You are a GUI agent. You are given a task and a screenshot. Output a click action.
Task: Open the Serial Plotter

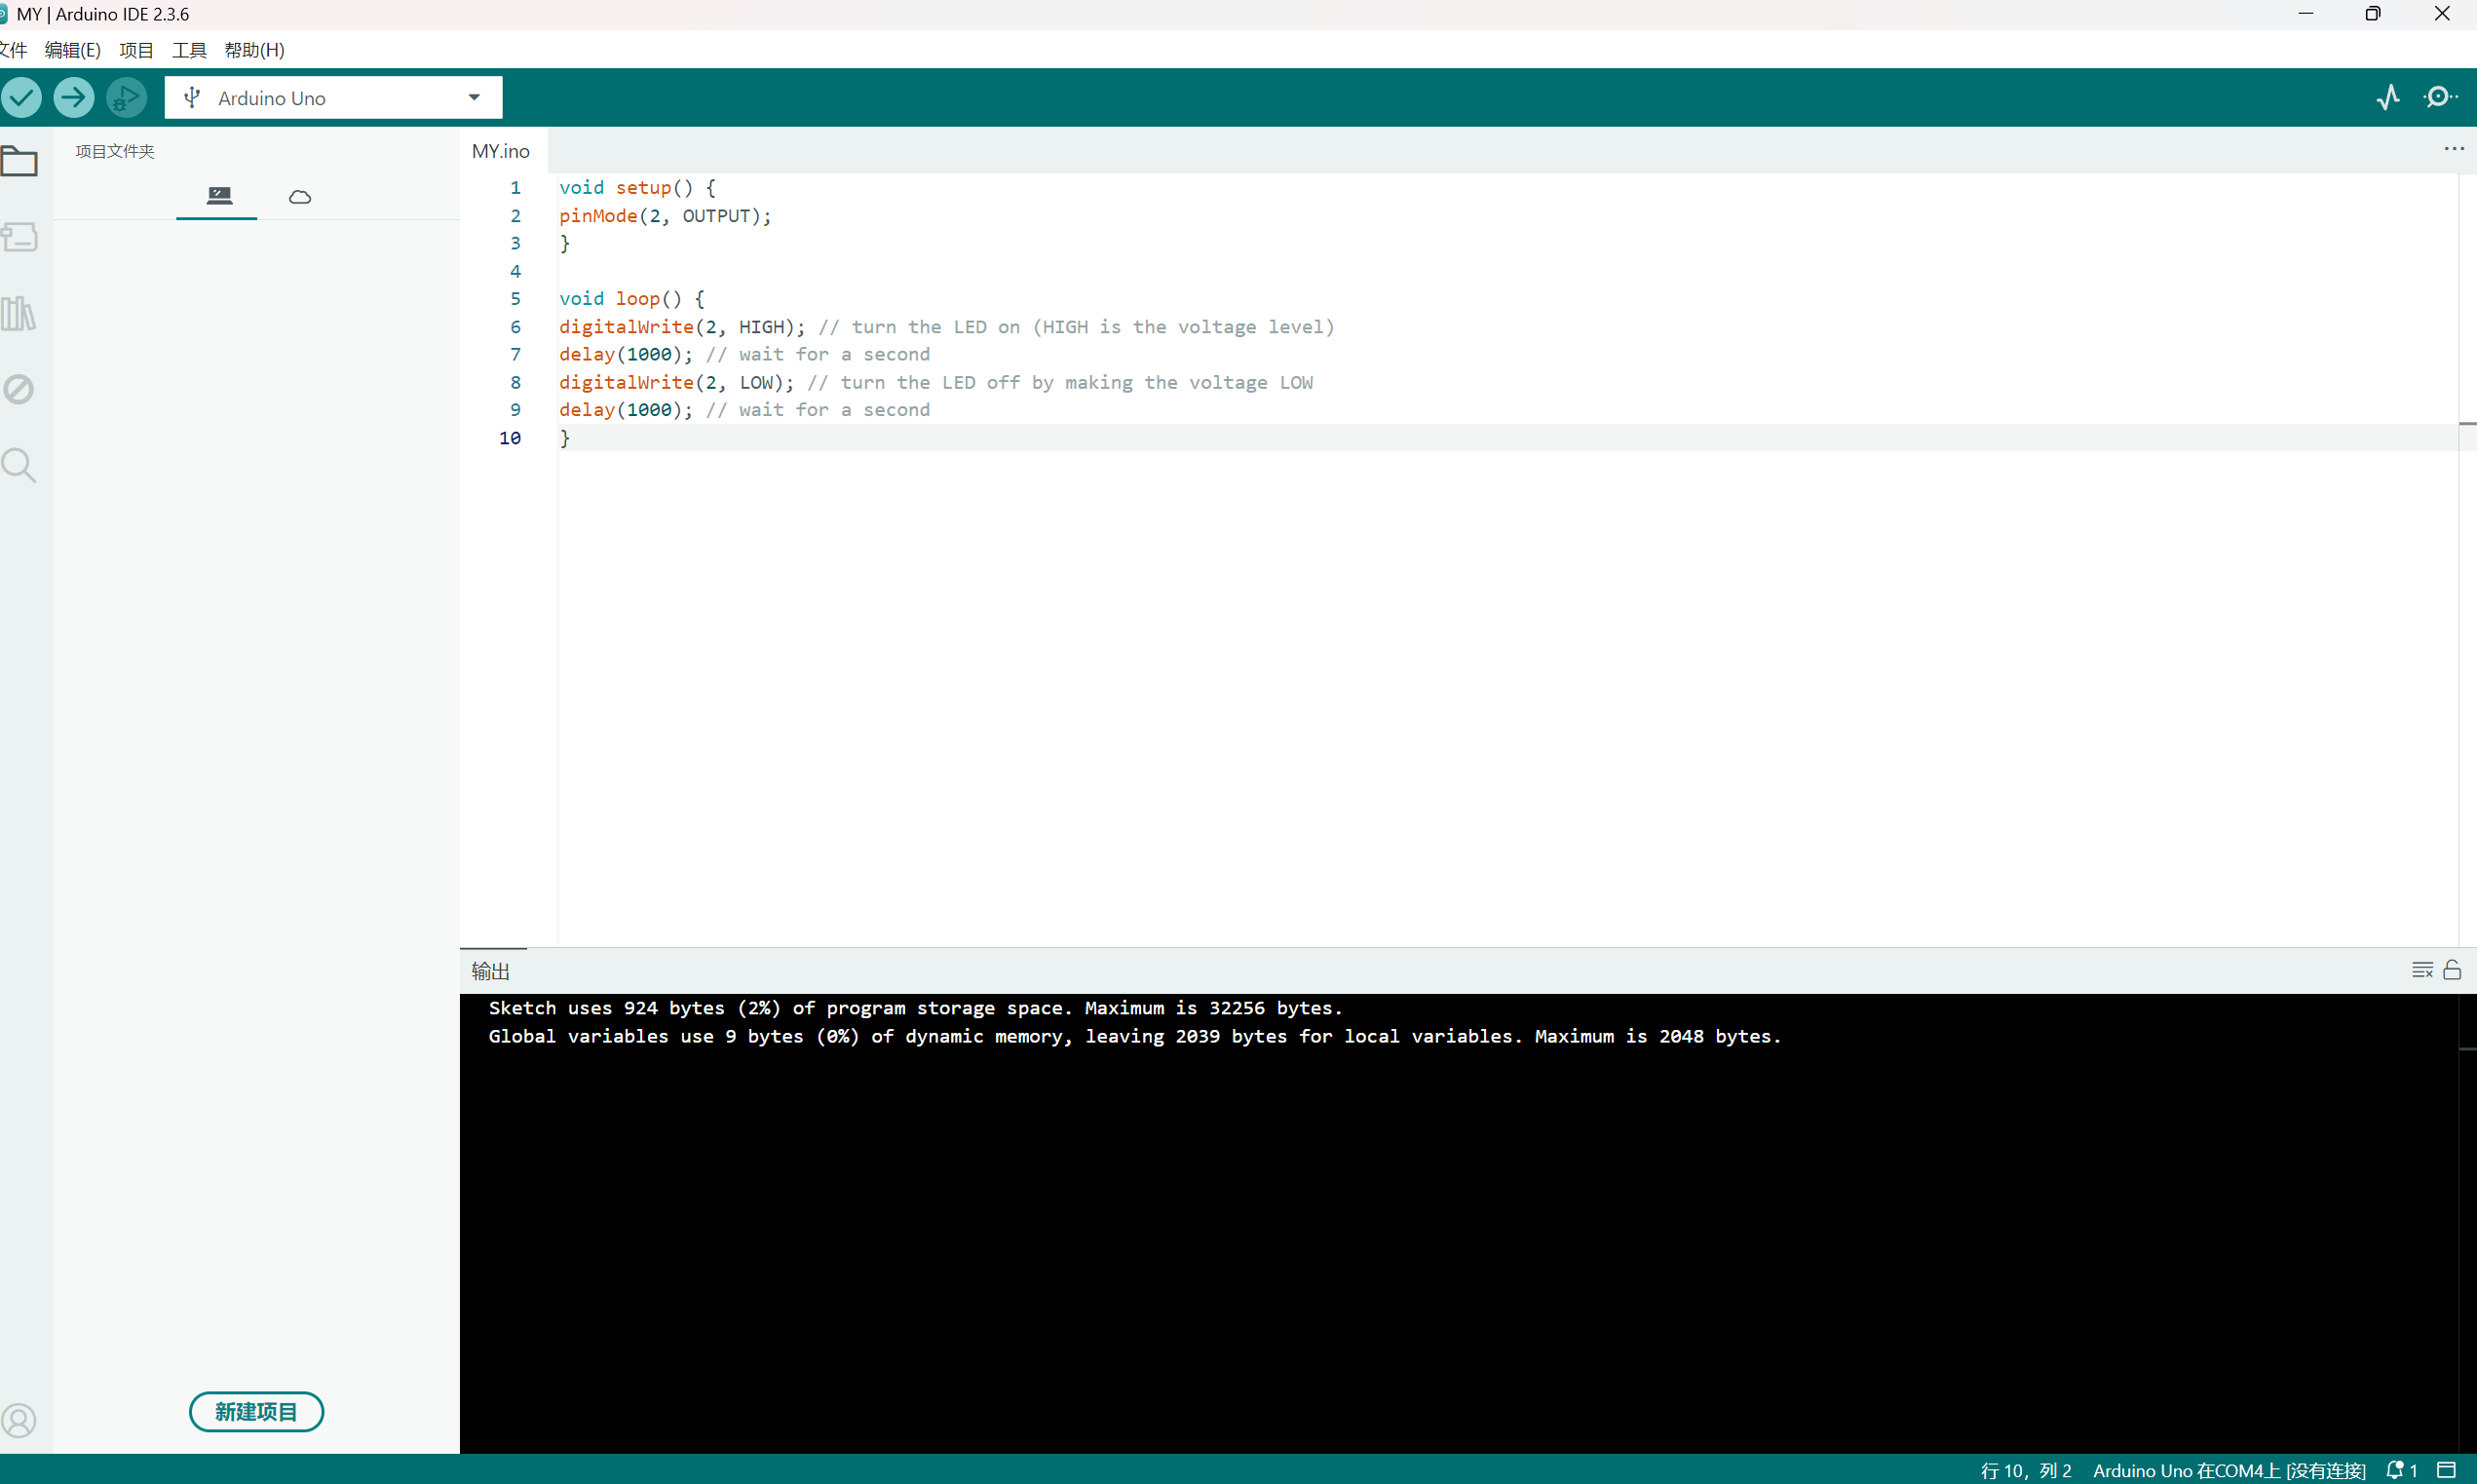pos(2388,97)
